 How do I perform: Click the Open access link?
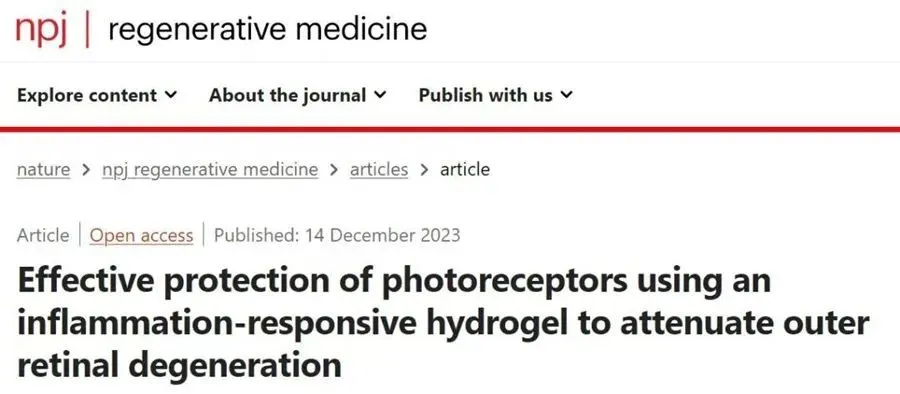coord(141,235)
